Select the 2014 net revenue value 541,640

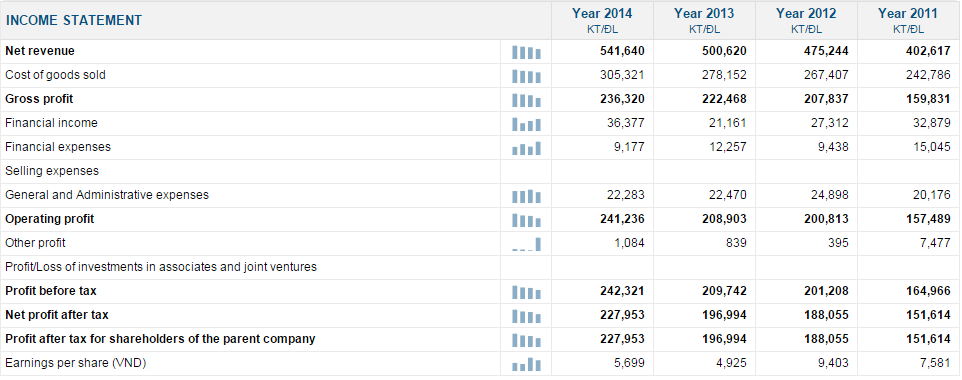coord(622,51)
